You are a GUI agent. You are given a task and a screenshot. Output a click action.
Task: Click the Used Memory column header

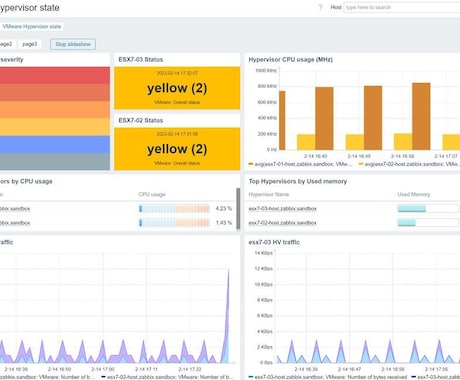414,194
